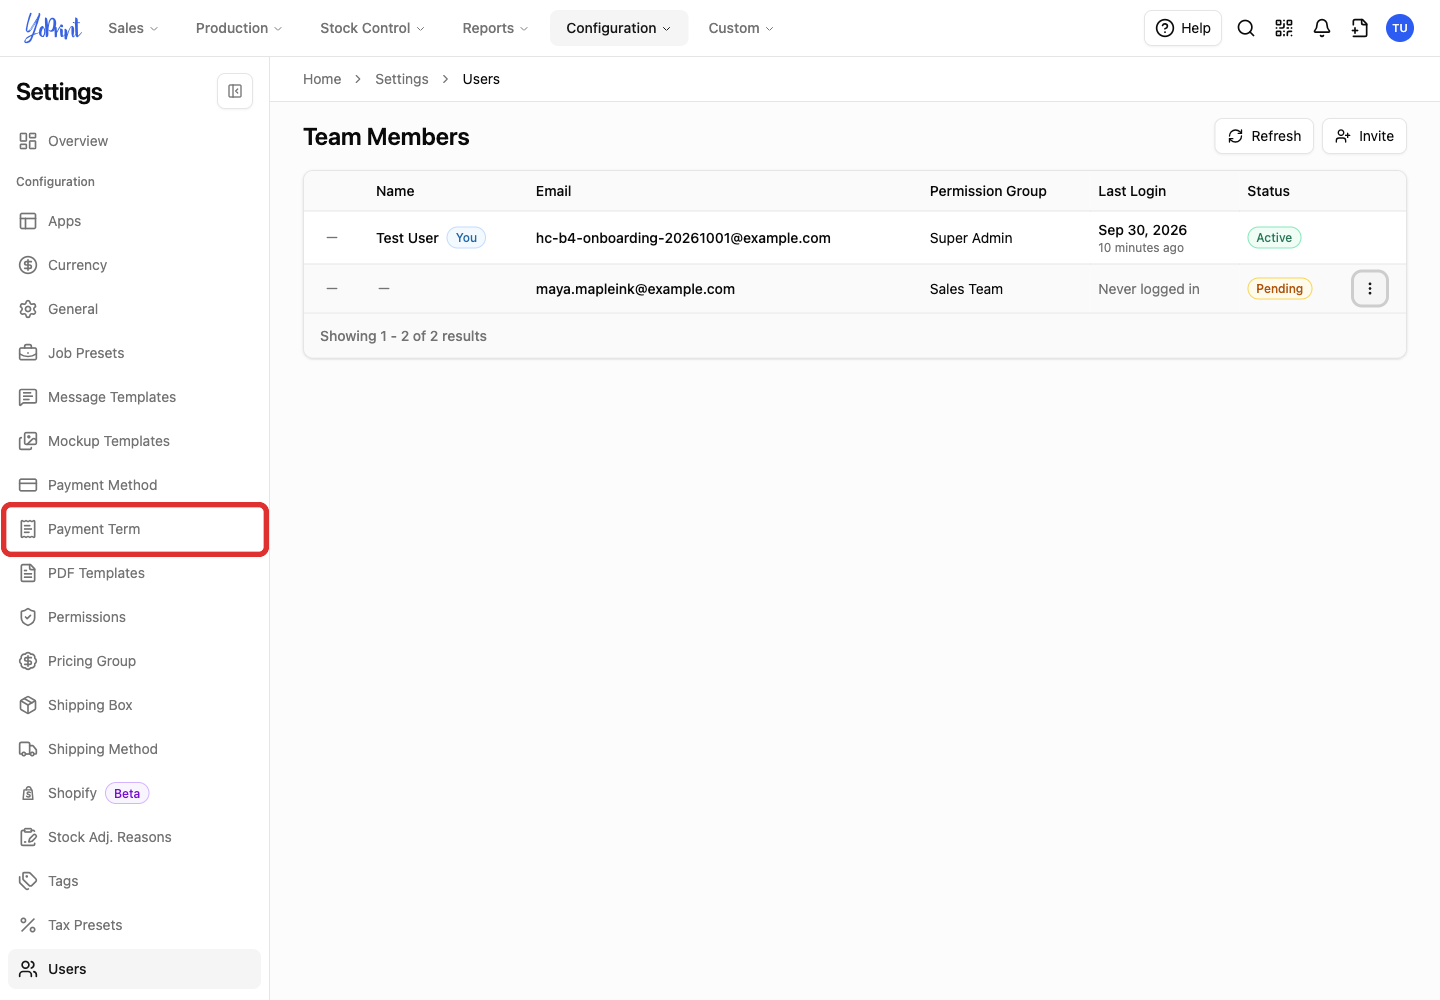Screen dimensions: 1440x1000
Task: Click the Permissions shield icon
Action: click(x=28, y=617)
